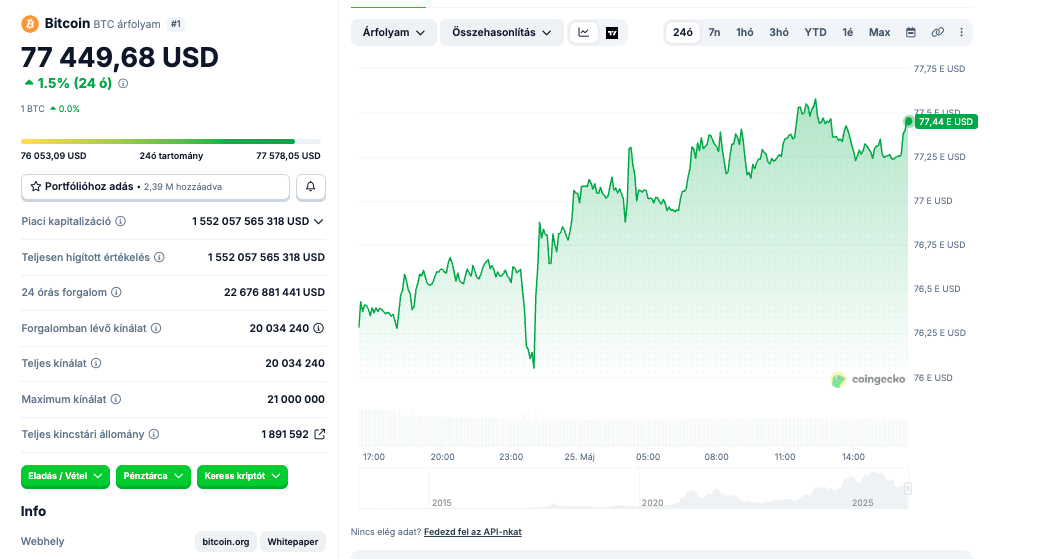Open the bitcoin.org website link
Viewport: 1040px width, 559px height.
(226, 542)
